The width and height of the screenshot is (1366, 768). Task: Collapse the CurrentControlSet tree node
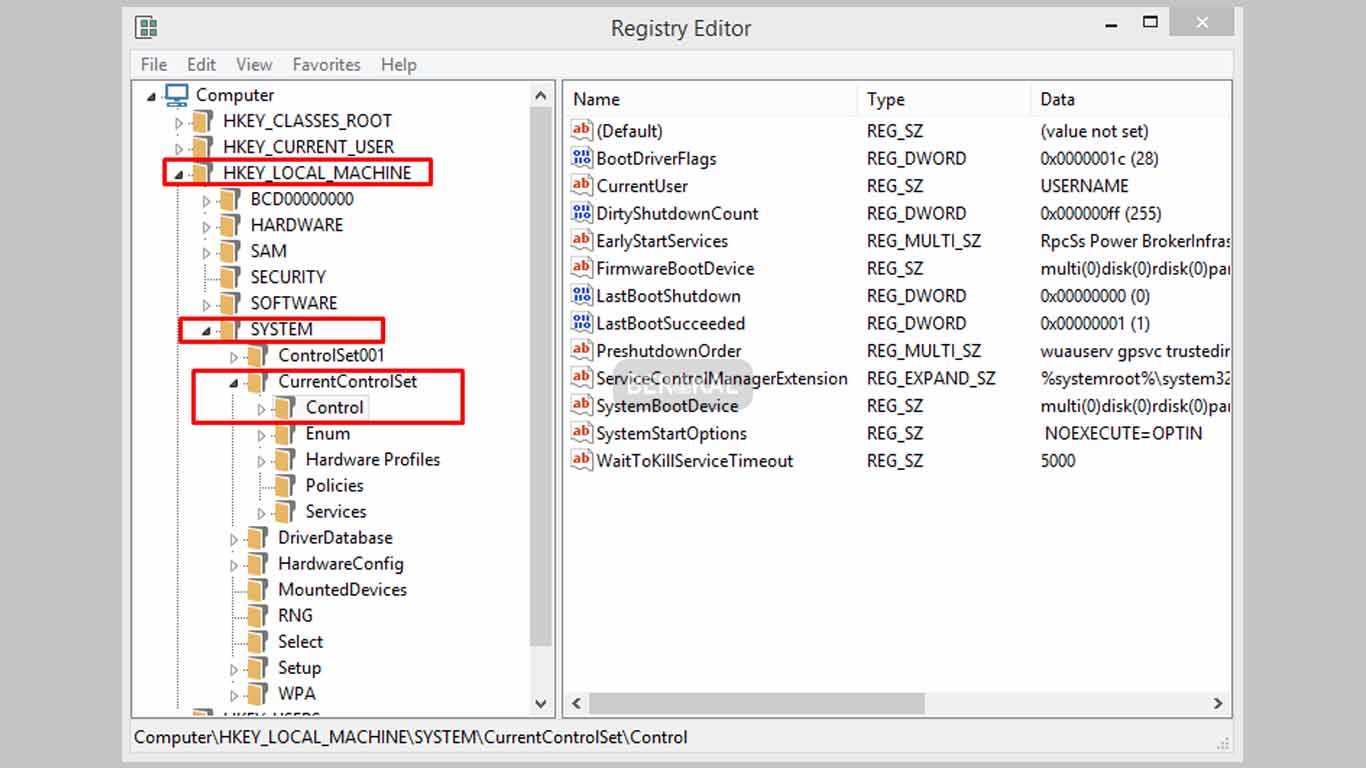[233, 381]
